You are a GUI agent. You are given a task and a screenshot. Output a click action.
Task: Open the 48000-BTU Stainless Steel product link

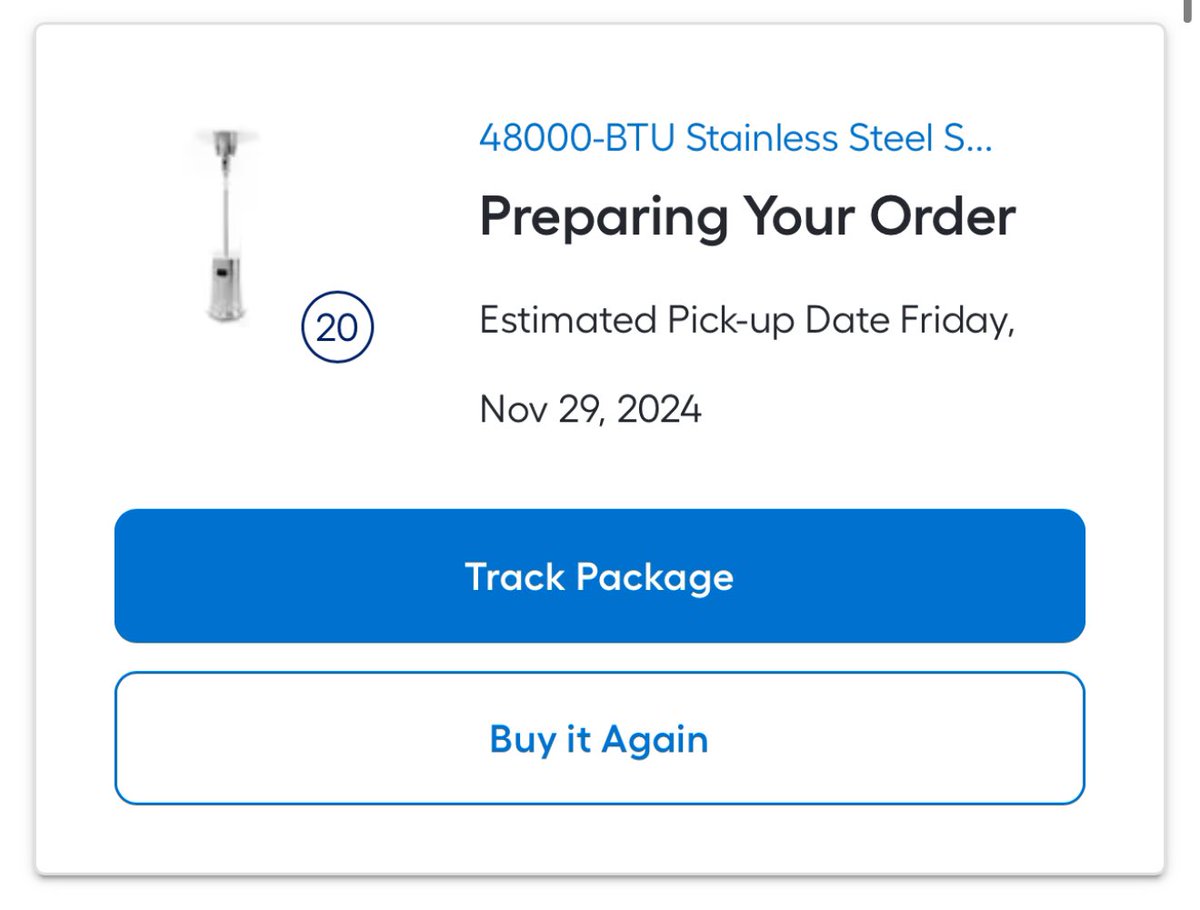click(x=735, y=138)
